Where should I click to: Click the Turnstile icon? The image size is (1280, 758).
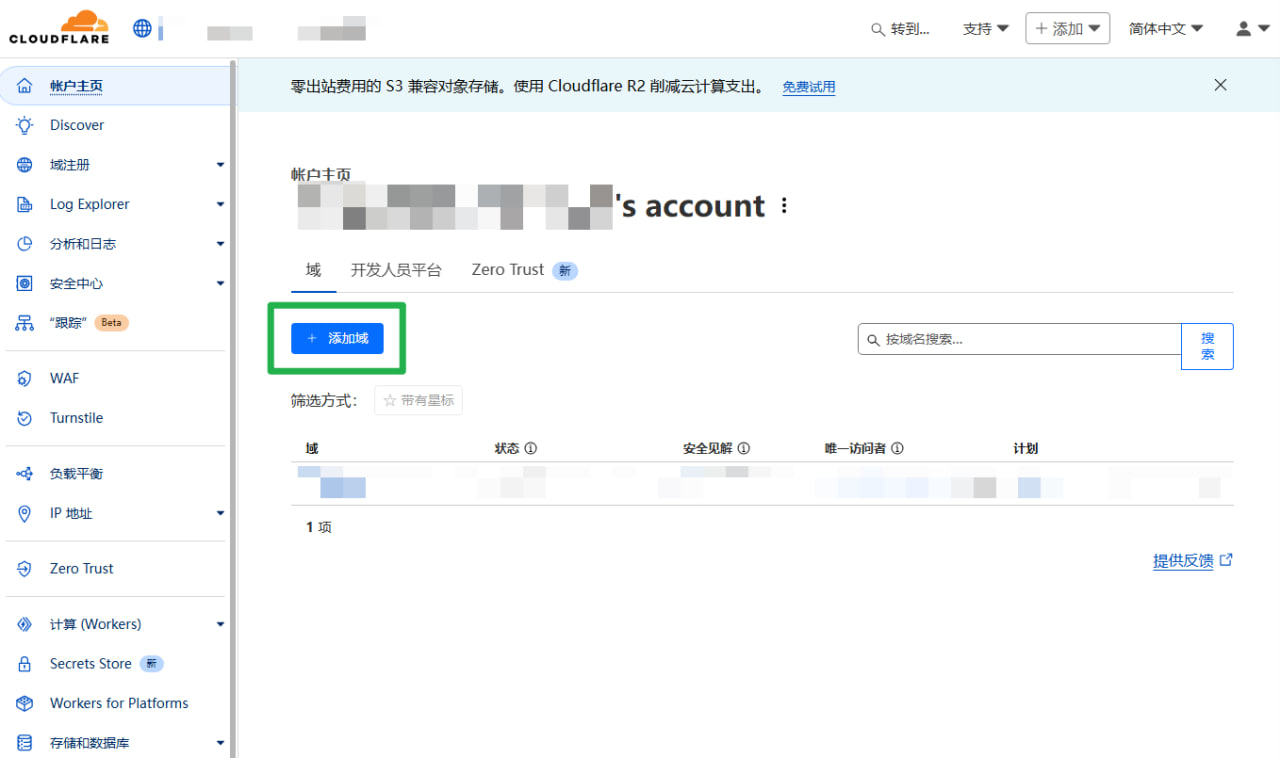[x=25, y=418]
